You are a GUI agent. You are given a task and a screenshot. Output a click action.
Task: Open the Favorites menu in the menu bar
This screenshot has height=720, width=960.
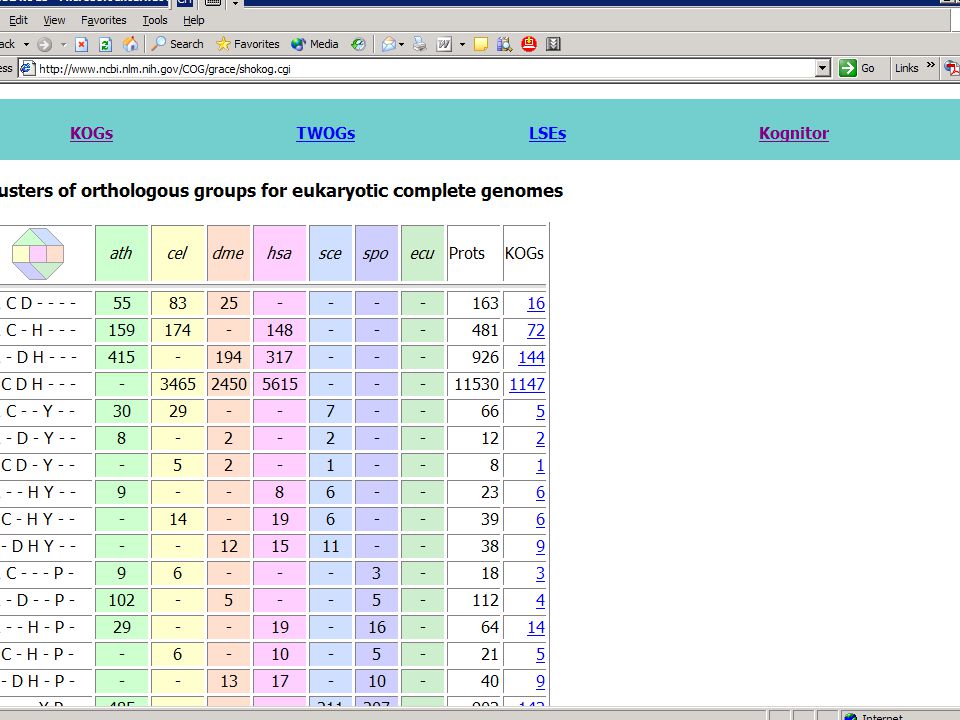(x=103, y=20)
